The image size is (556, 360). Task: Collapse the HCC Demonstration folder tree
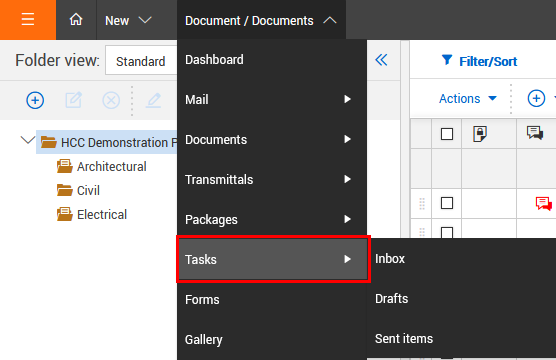pos(28,140)
